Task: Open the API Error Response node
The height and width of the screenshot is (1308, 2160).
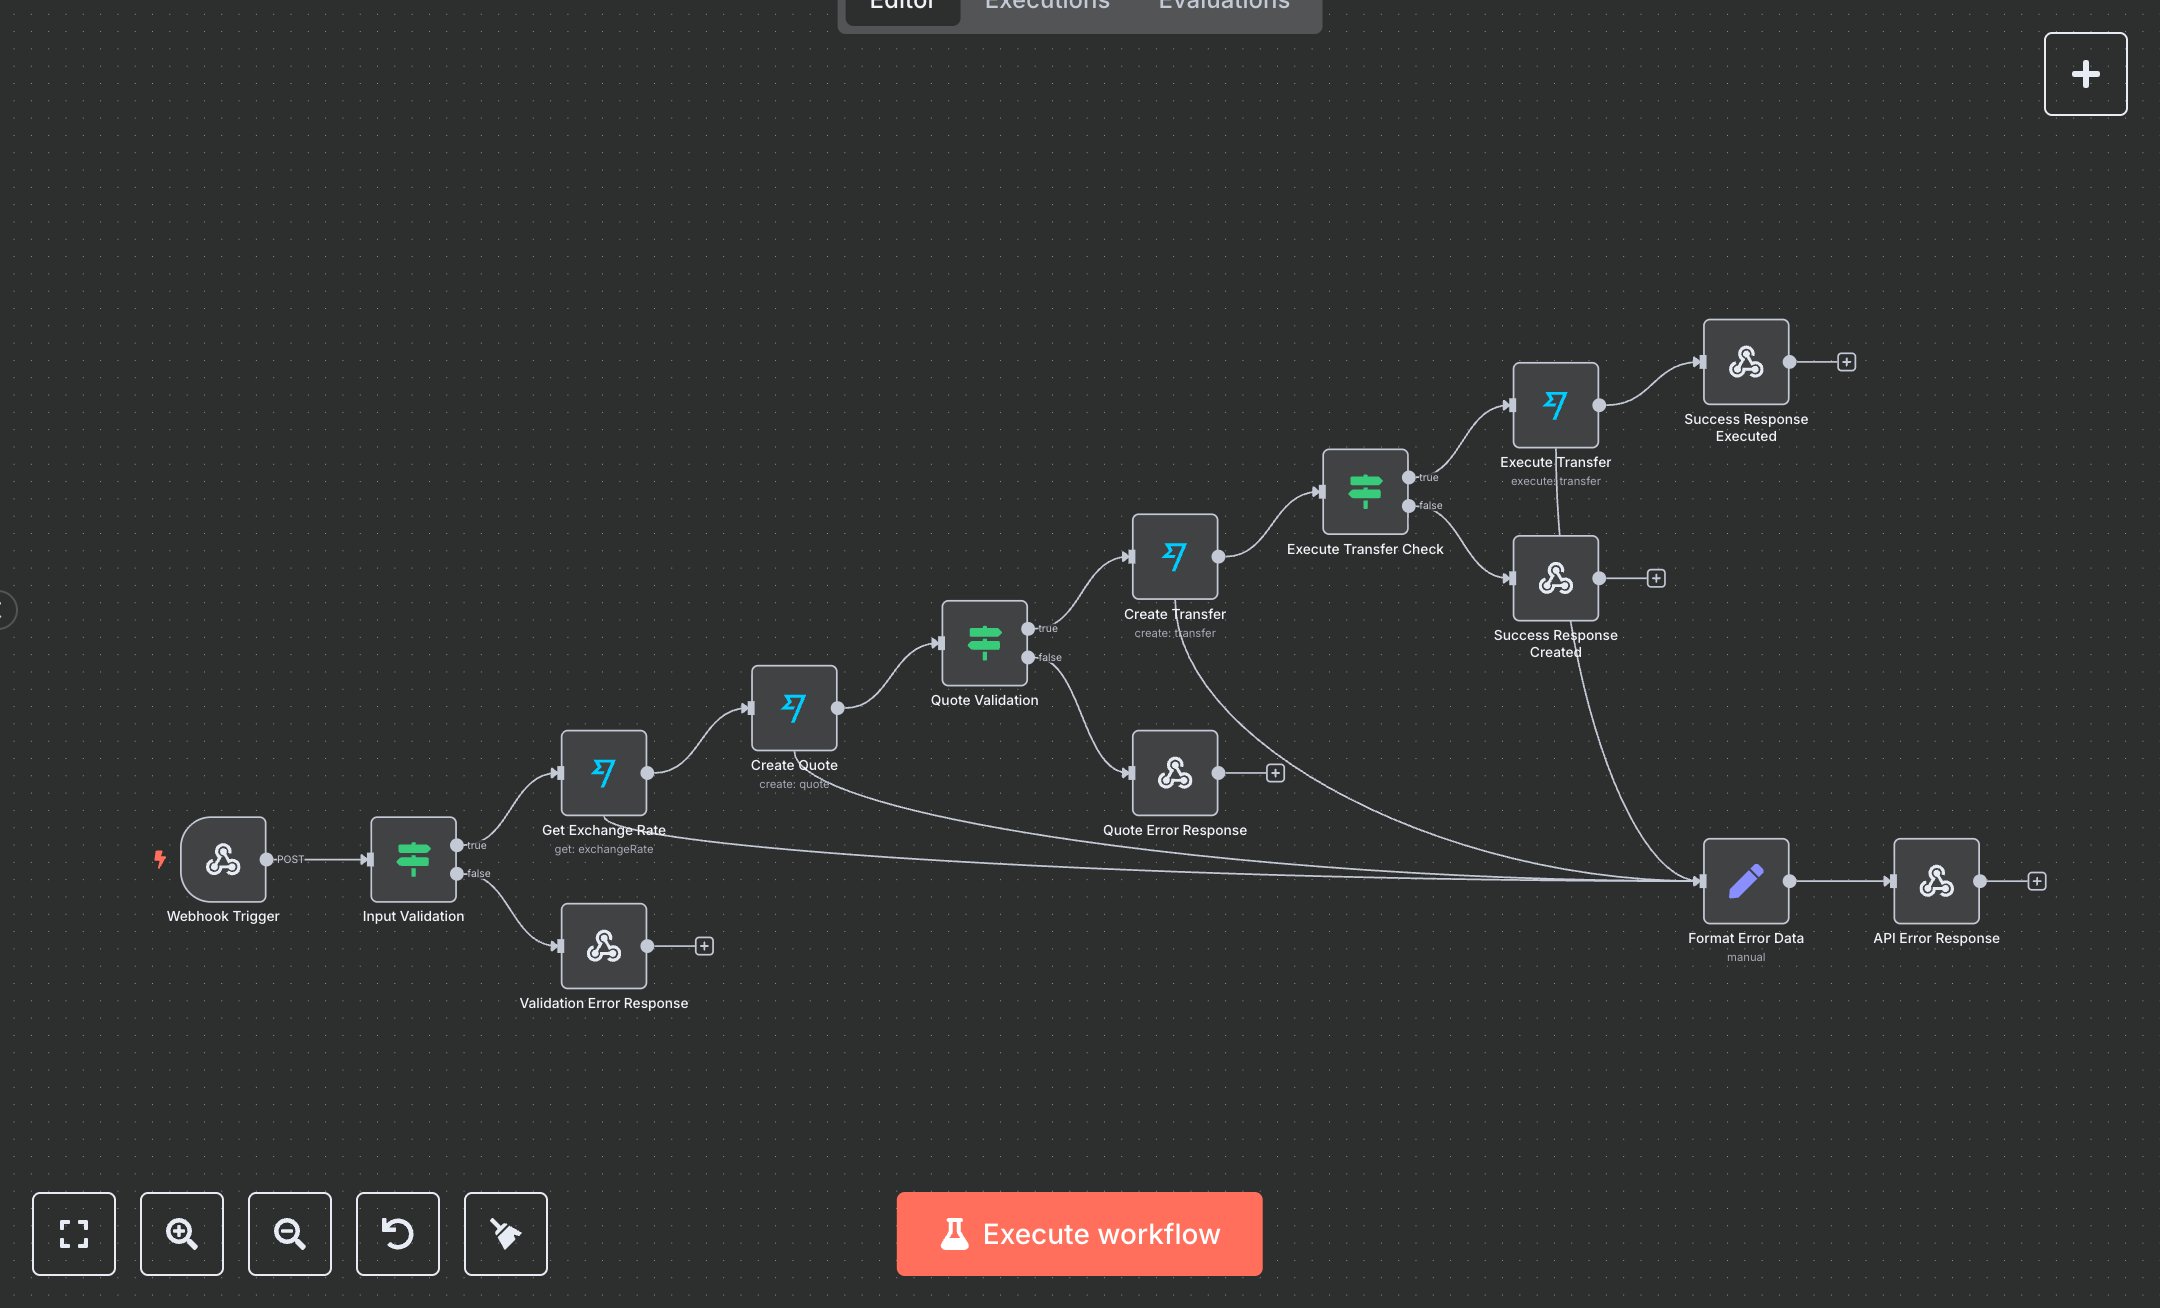Action: 1936,880
